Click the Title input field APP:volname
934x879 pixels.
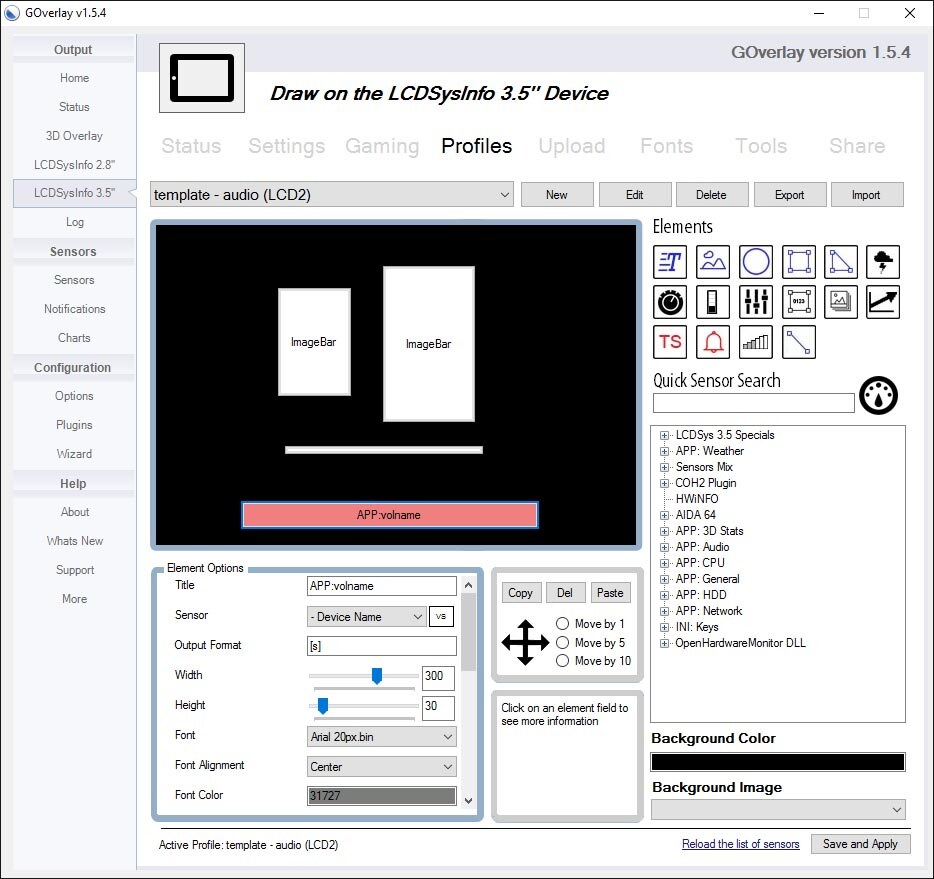[x=381, y=586]
